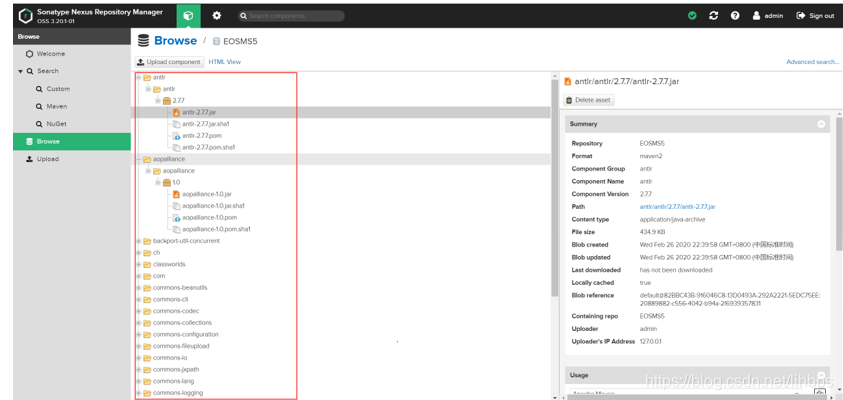The height and width of the screenshot is (400, 843).
Task: Collapse the Search section in sidebar
Action: coord(20,72)
